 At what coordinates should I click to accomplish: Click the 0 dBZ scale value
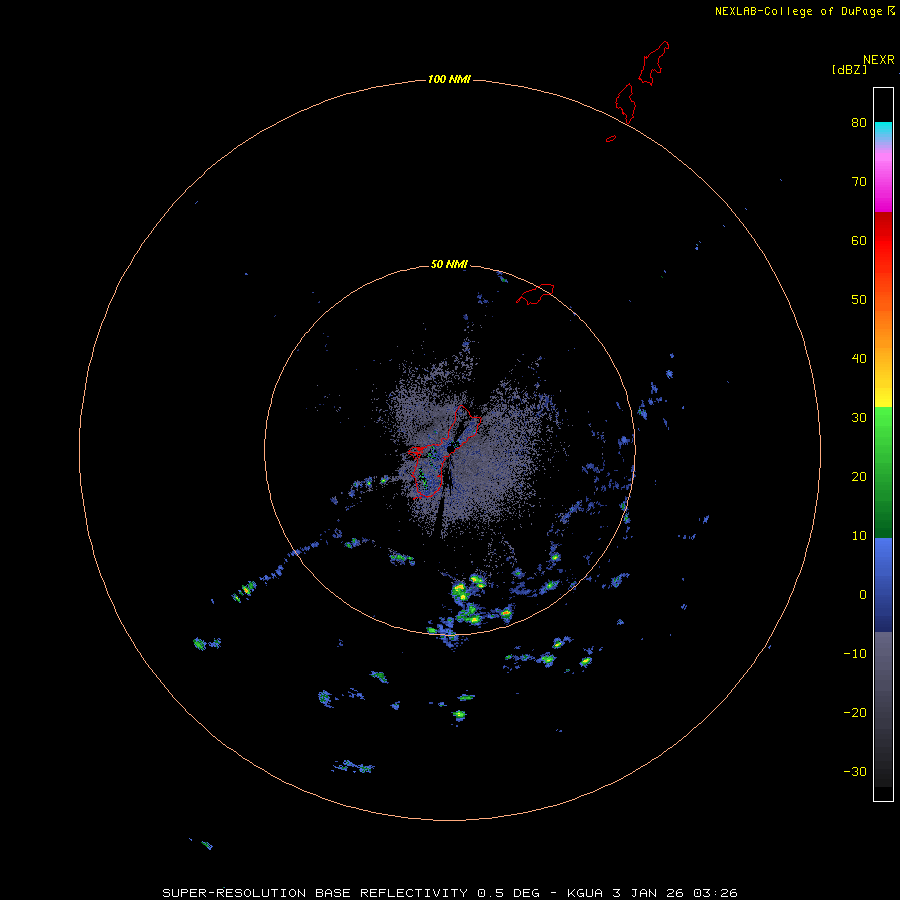tap(863, 595)
